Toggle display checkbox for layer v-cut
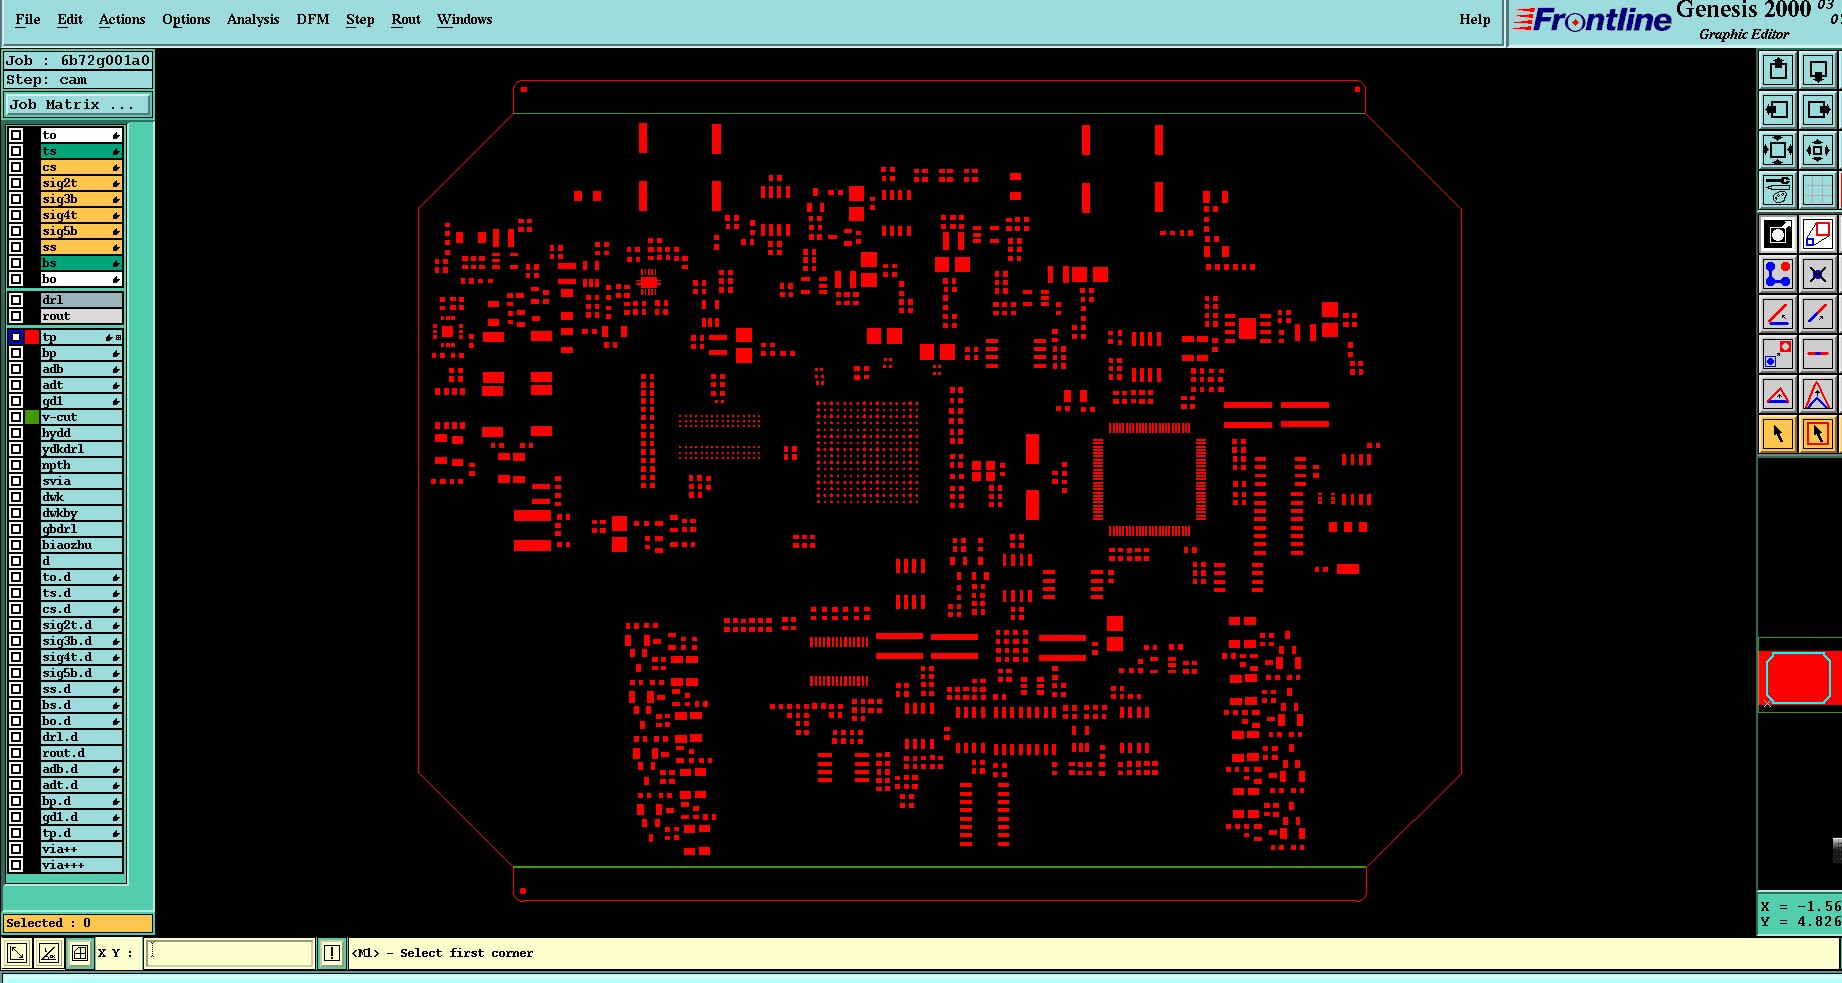This screenshot has width=1842, height=983. 16,417
